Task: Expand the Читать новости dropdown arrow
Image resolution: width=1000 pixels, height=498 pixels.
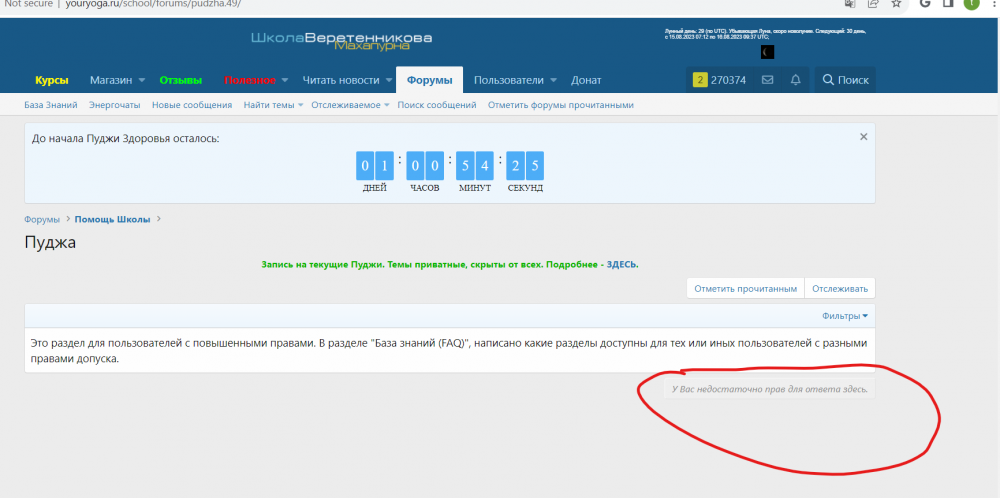Action: 387,80
